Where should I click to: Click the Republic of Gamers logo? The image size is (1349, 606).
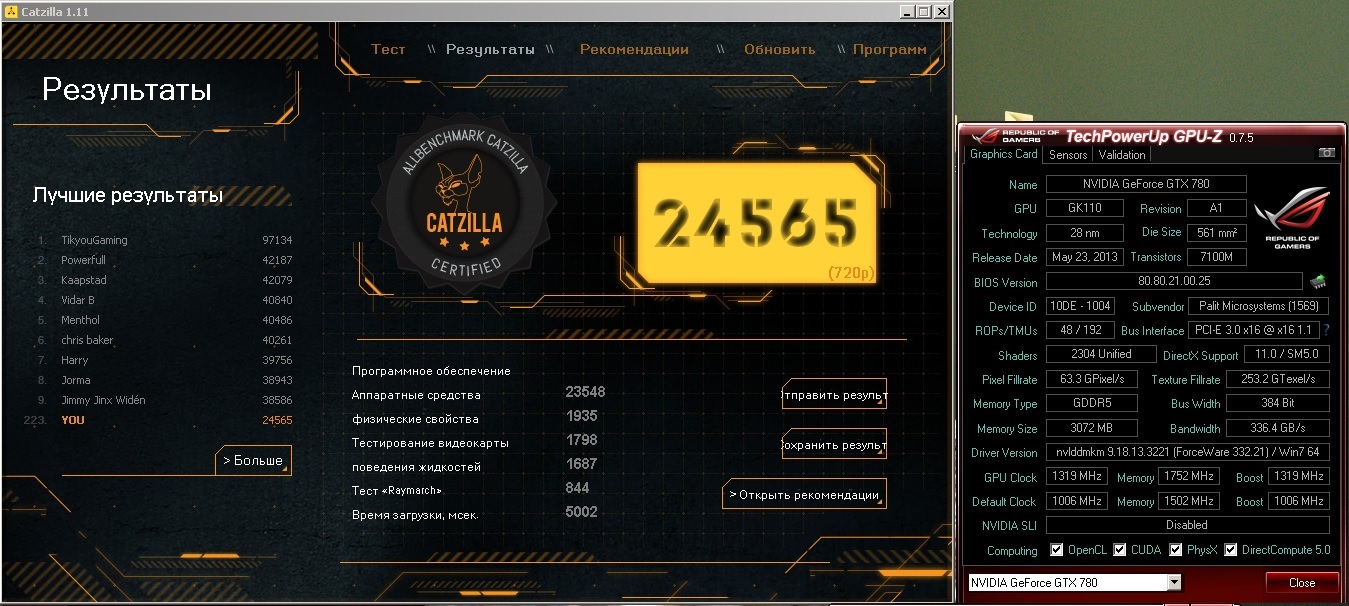[1291, 220]
